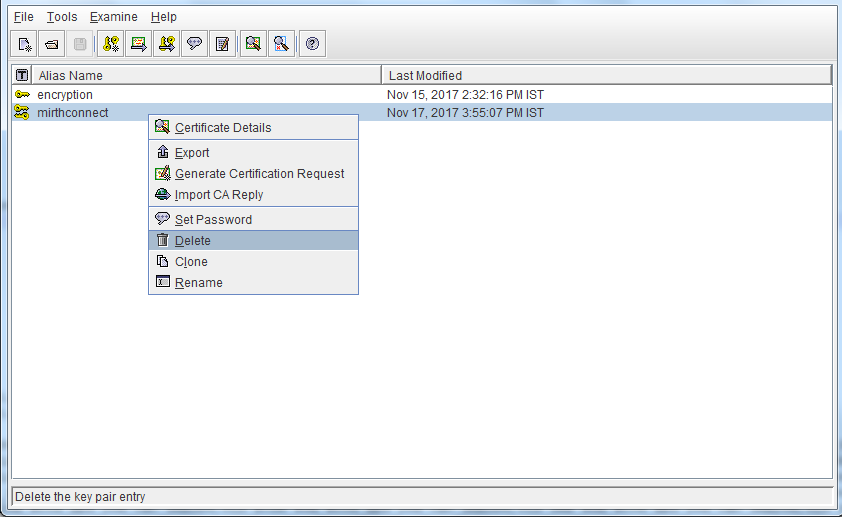Sort entries by the Last Modified column header
Screen dimensions: 842x523
click(x=607, y=75)
